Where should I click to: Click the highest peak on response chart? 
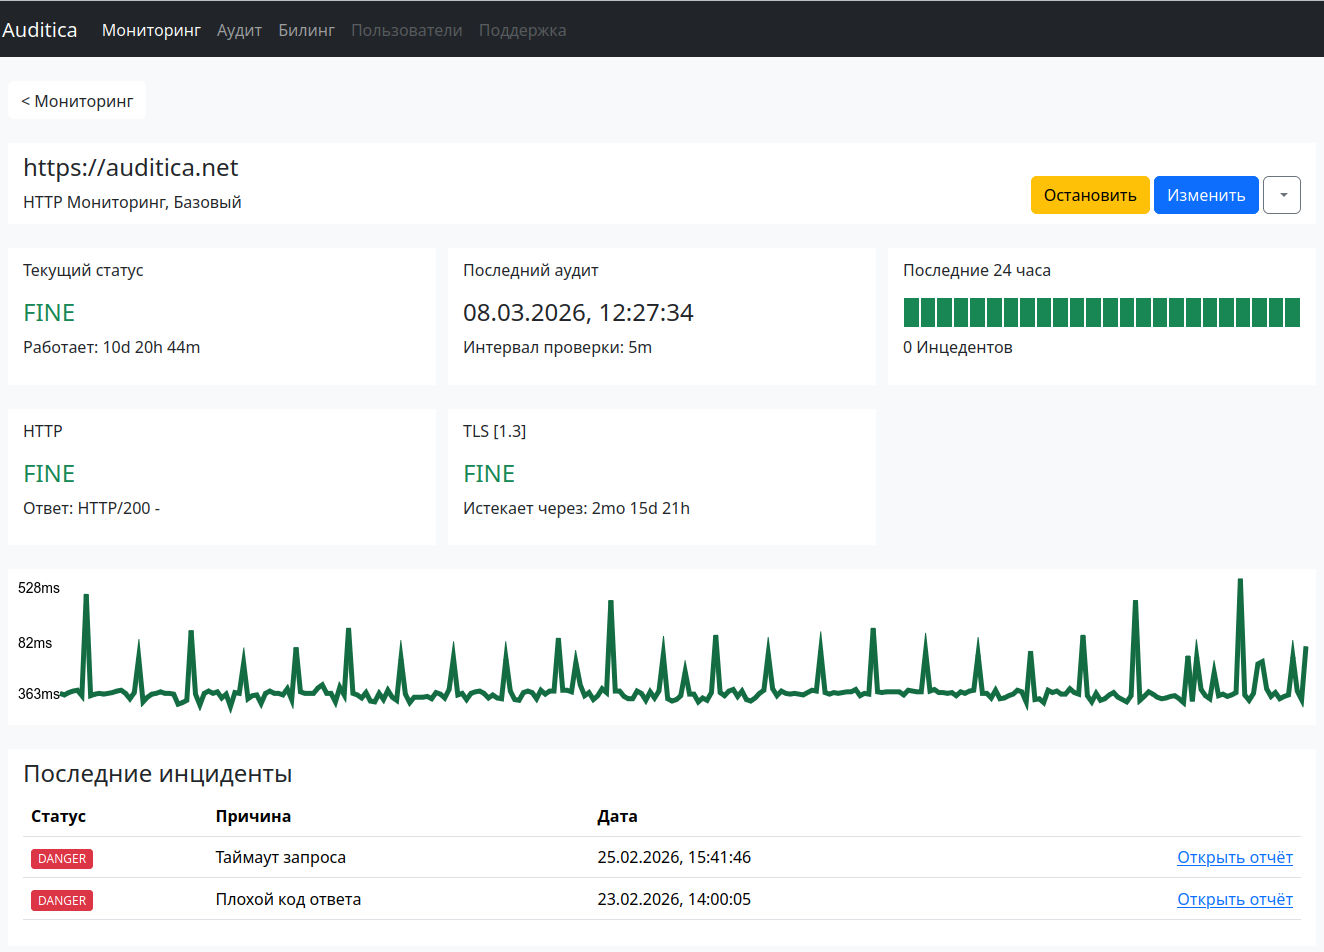pos(1240,581)
